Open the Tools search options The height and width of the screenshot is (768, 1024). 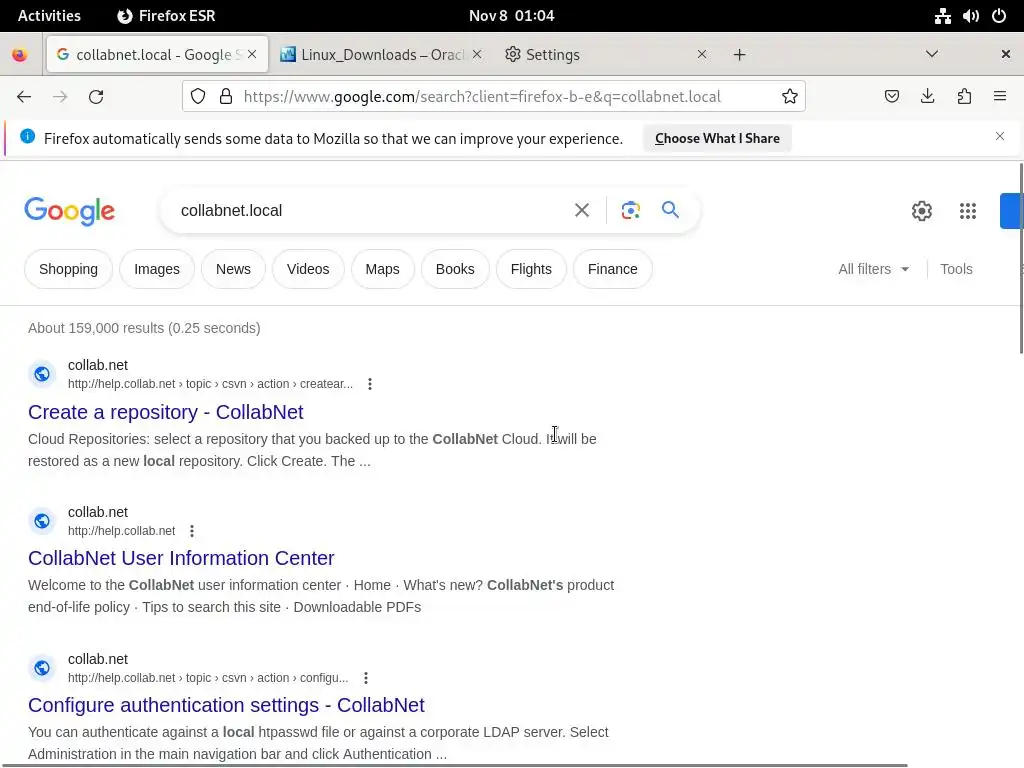click(956, 269)
